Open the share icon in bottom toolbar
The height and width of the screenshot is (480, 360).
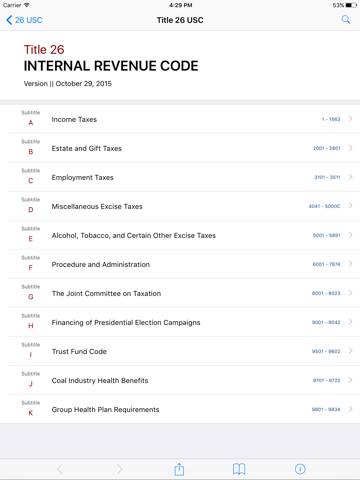179,469
